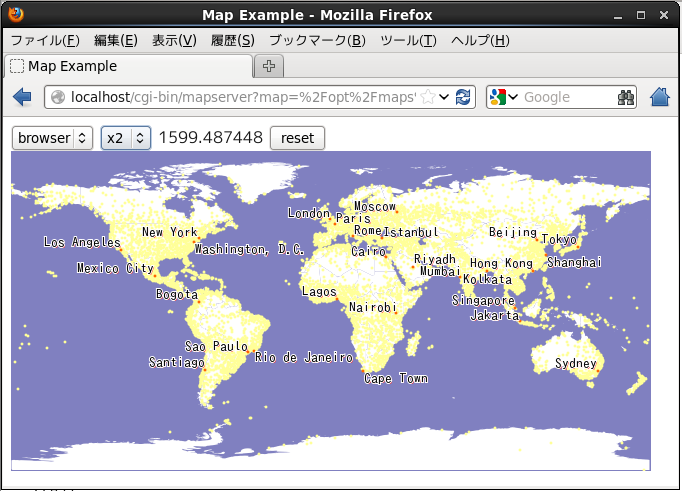682x491 pixels.
Task: Click on Tokyo on the map
Action: (x=561, y=240)
